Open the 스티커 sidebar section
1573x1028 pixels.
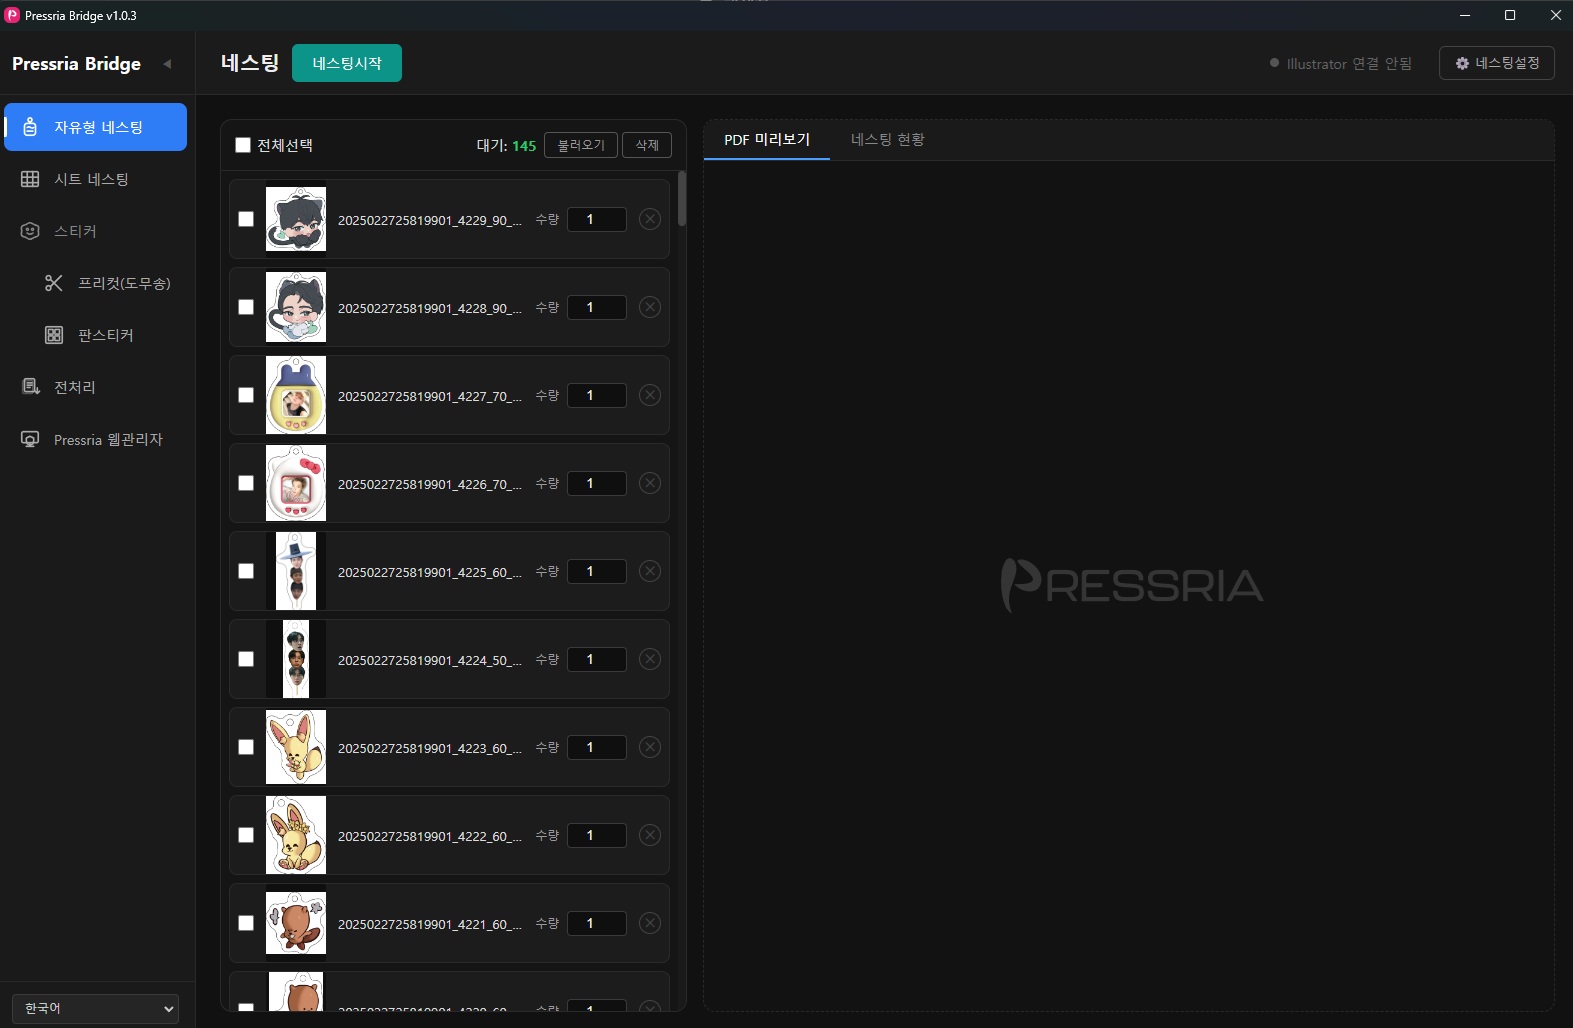(x=96, y=231)
